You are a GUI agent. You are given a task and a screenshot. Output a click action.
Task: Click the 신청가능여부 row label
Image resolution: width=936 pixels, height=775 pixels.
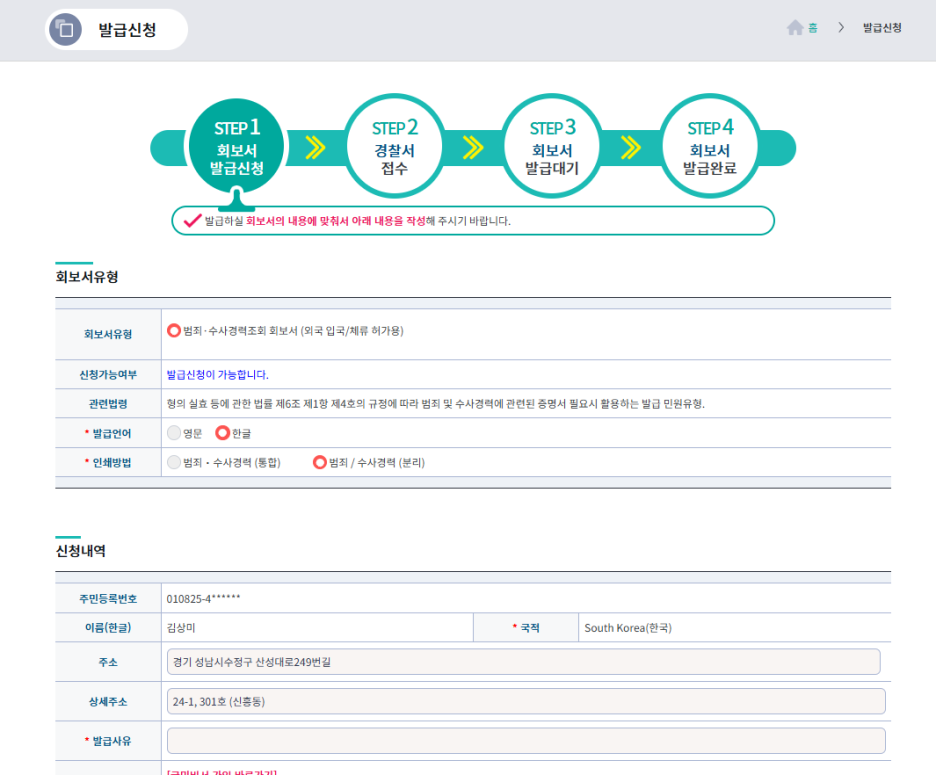108,374
